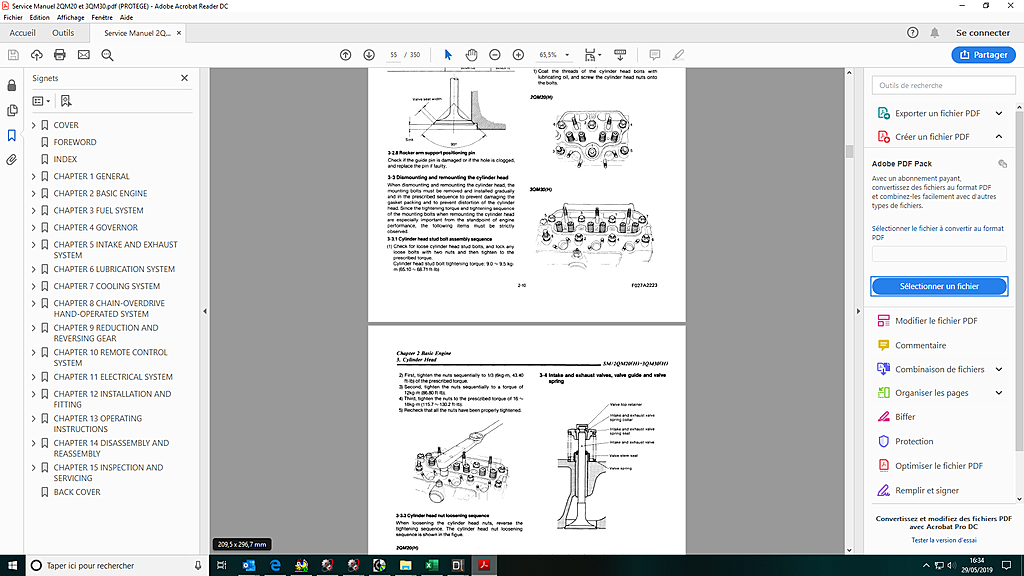
Task: Activate the hand pan tool
Action: [472, 55]
